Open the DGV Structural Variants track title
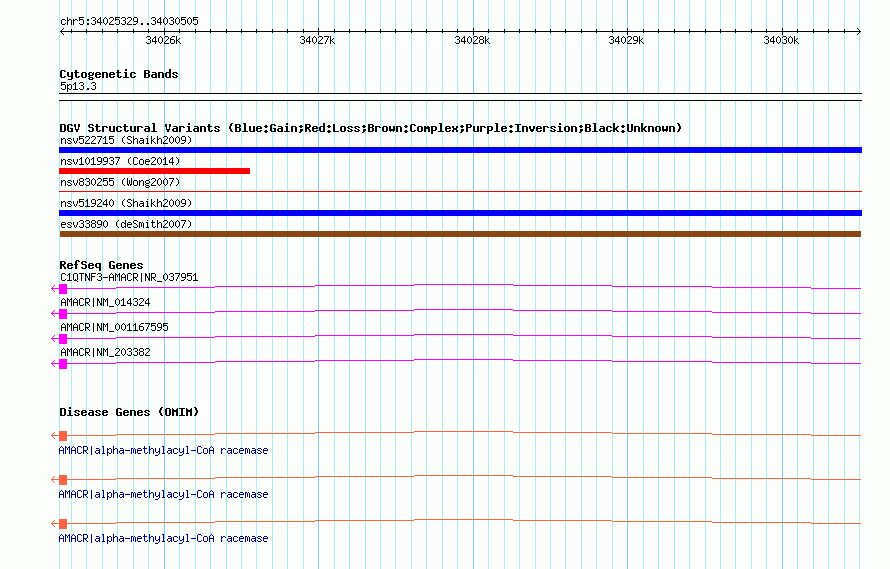 point(371,128)
